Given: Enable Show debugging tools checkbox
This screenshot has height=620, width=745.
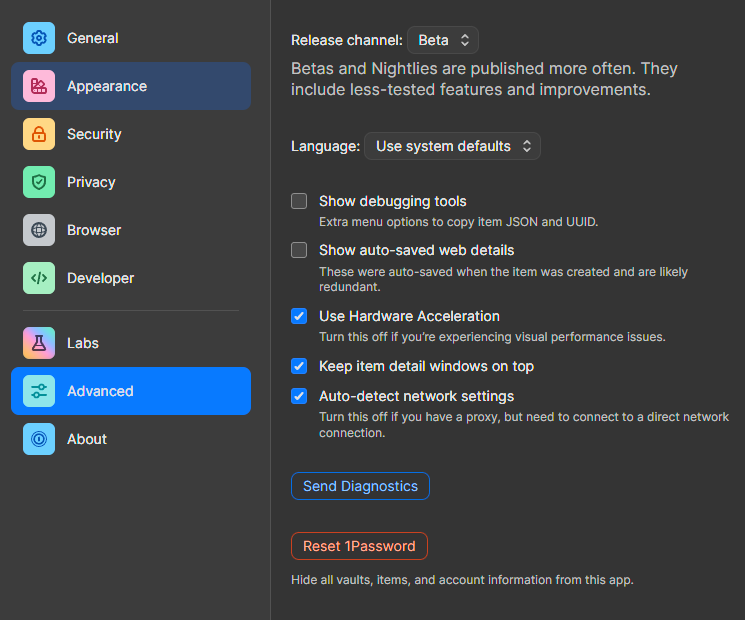Looking at the screenshot, I should (299, 201).
